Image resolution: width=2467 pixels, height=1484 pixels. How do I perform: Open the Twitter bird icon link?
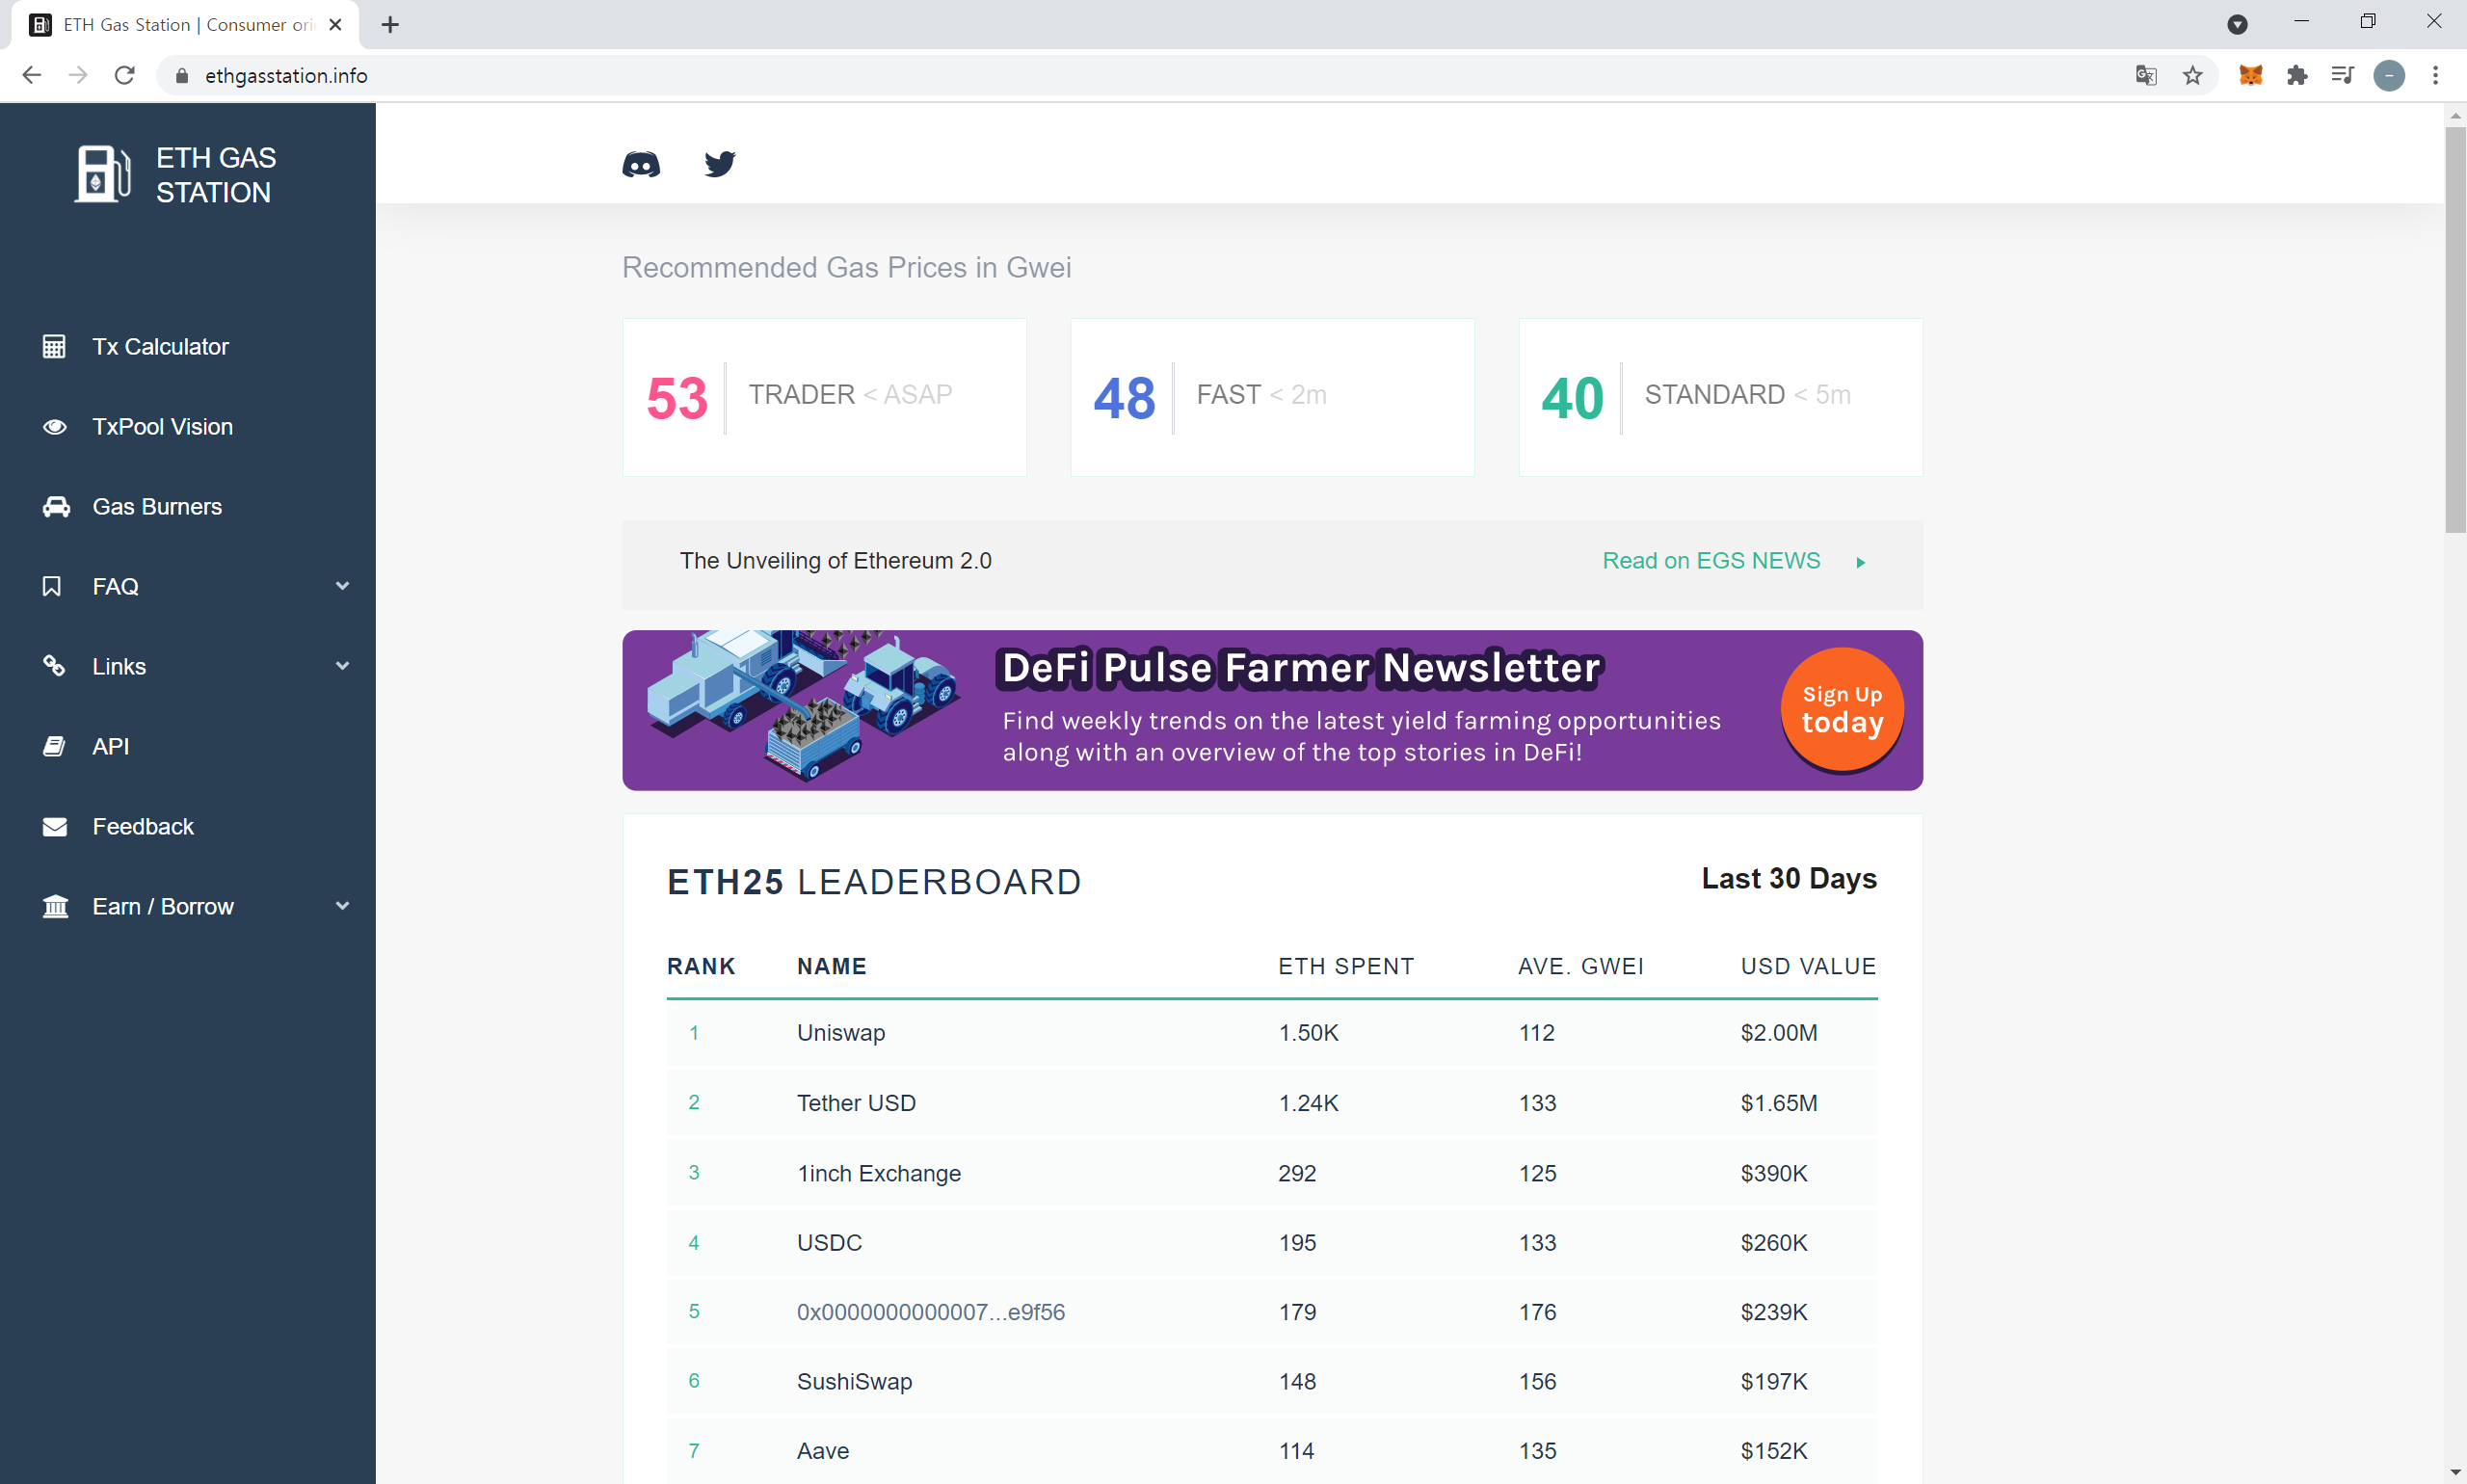tap(719, 164)
